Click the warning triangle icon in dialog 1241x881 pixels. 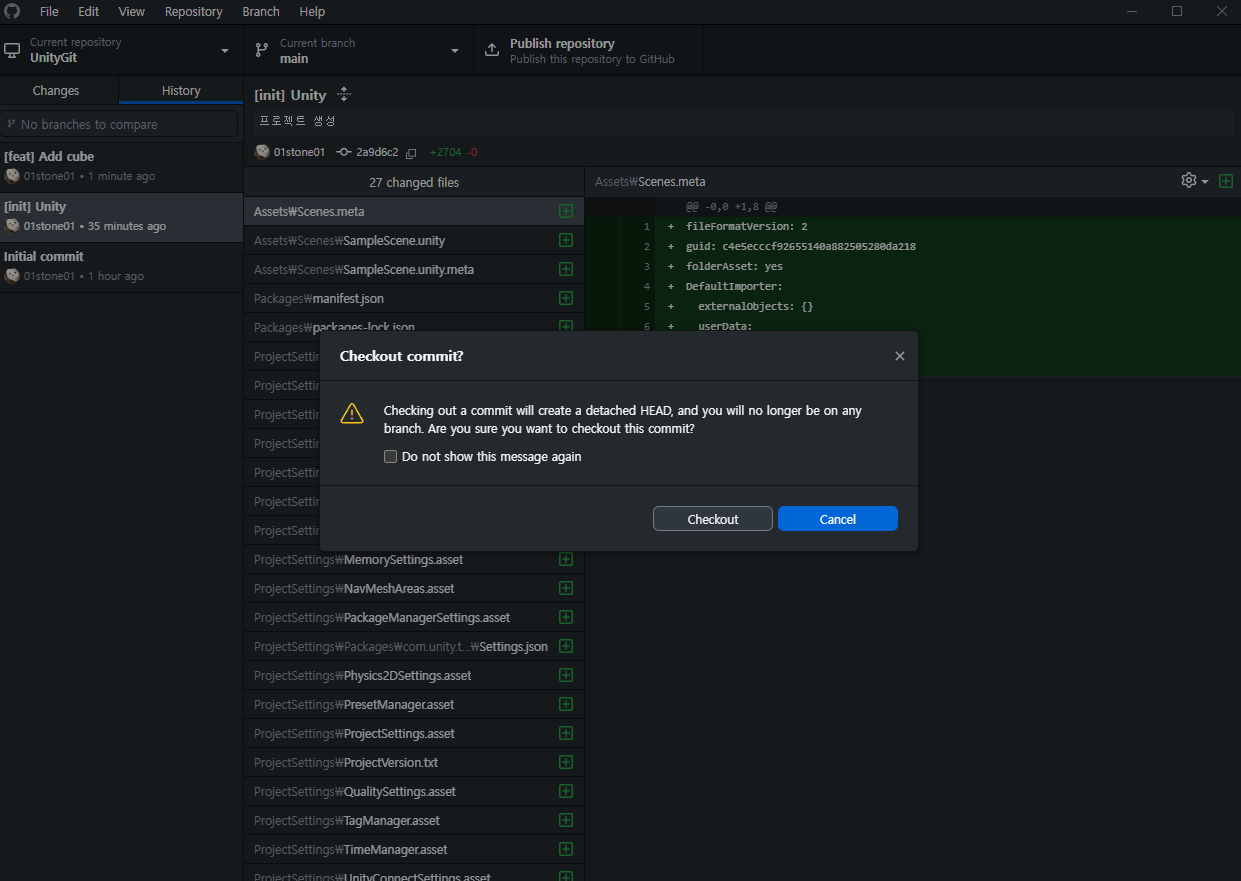click(x=352, y=413)
